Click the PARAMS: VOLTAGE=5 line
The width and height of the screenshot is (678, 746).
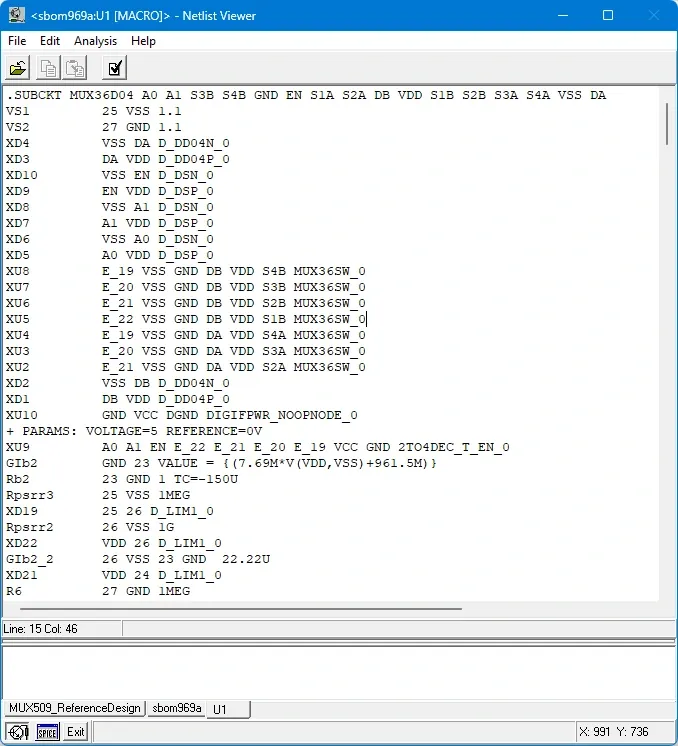[134, 431]
